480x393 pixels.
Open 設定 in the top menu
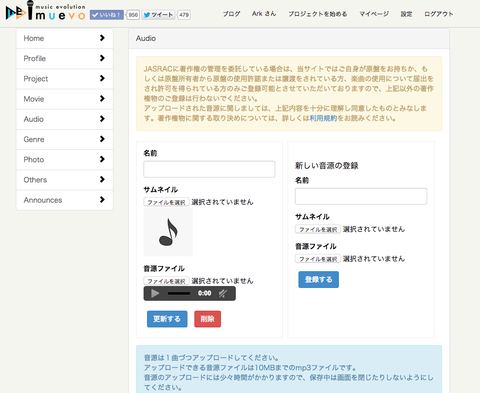point(406,14)
